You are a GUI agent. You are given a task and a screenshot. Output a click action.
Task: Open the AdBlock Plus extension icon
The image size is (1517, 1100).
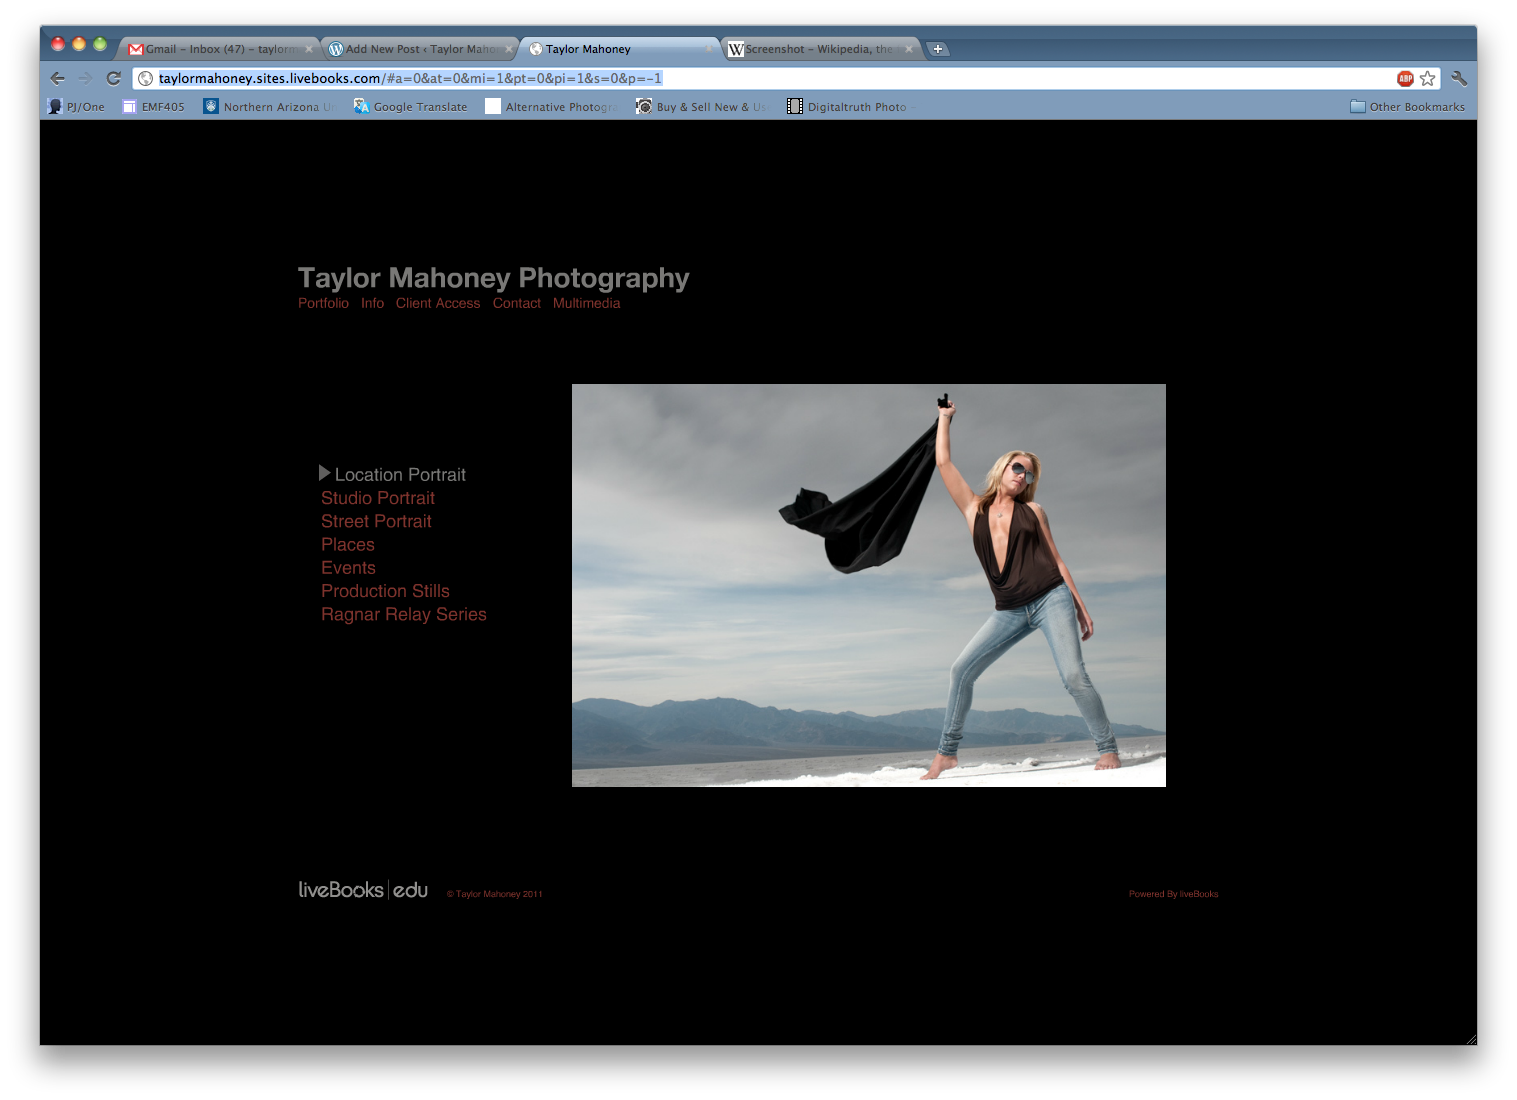[x=1405, y=79]
